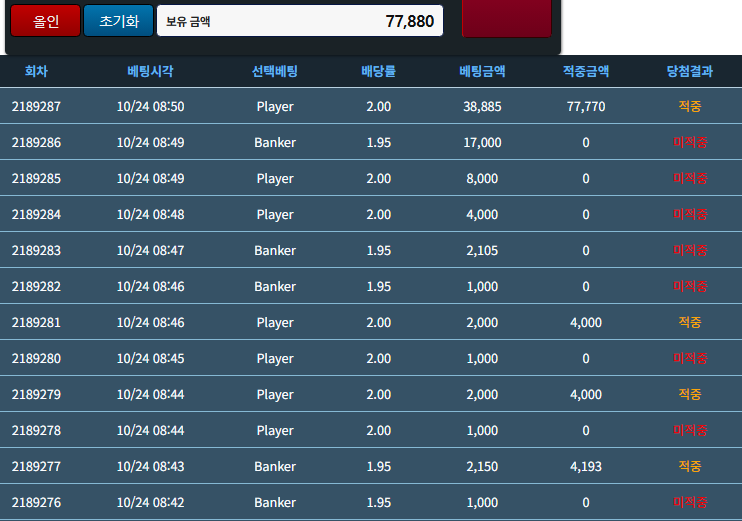Select round number 2189283
The width and height of the screenshot is (742, 521).
point(36,250)
